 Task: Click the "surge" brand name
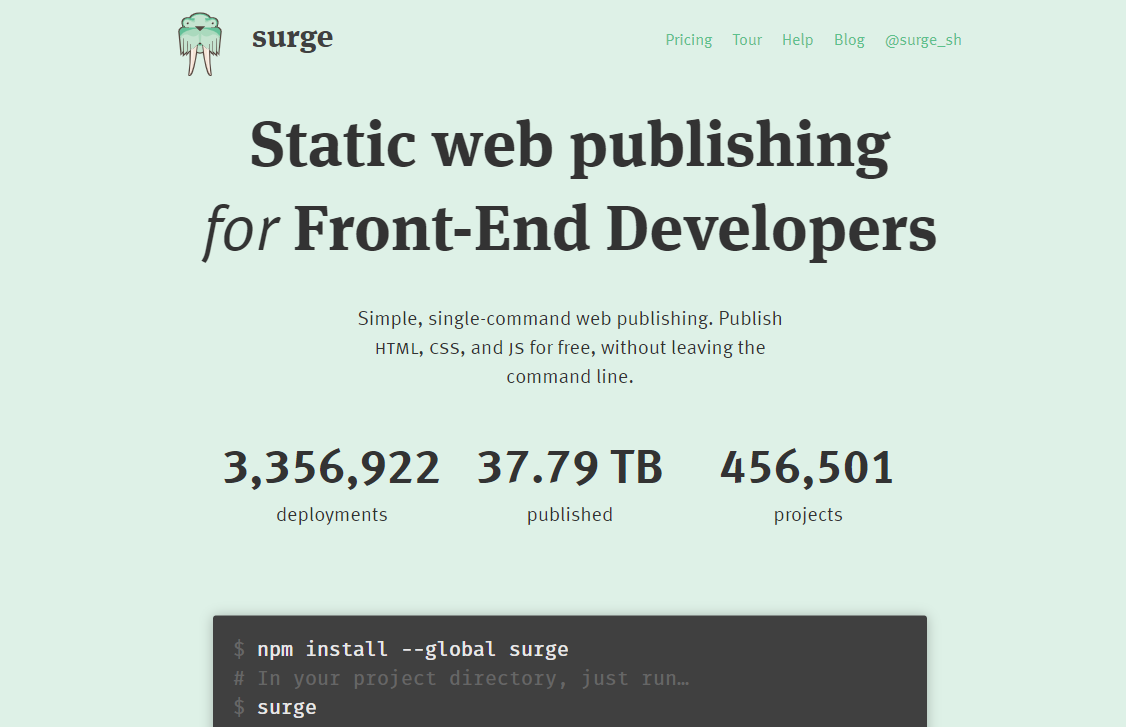[x=292, y=37]
